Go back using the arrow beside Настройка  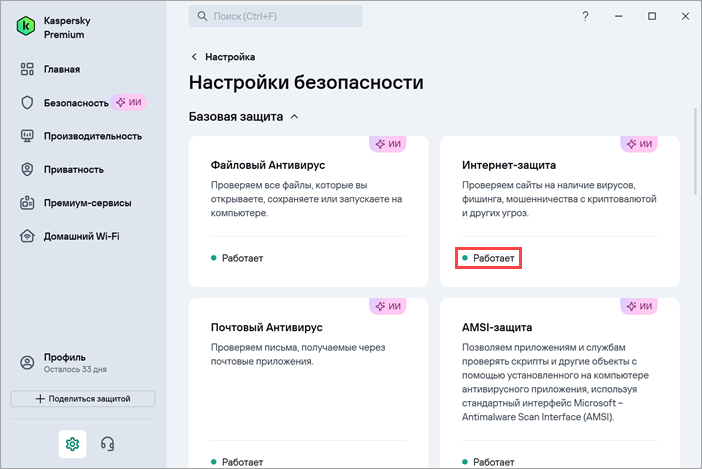coord(194,57)
